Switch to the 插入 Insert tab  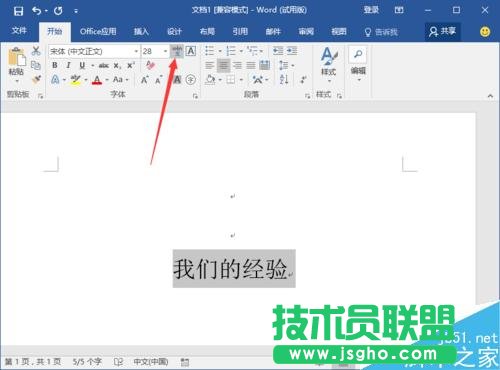point(141,32)
